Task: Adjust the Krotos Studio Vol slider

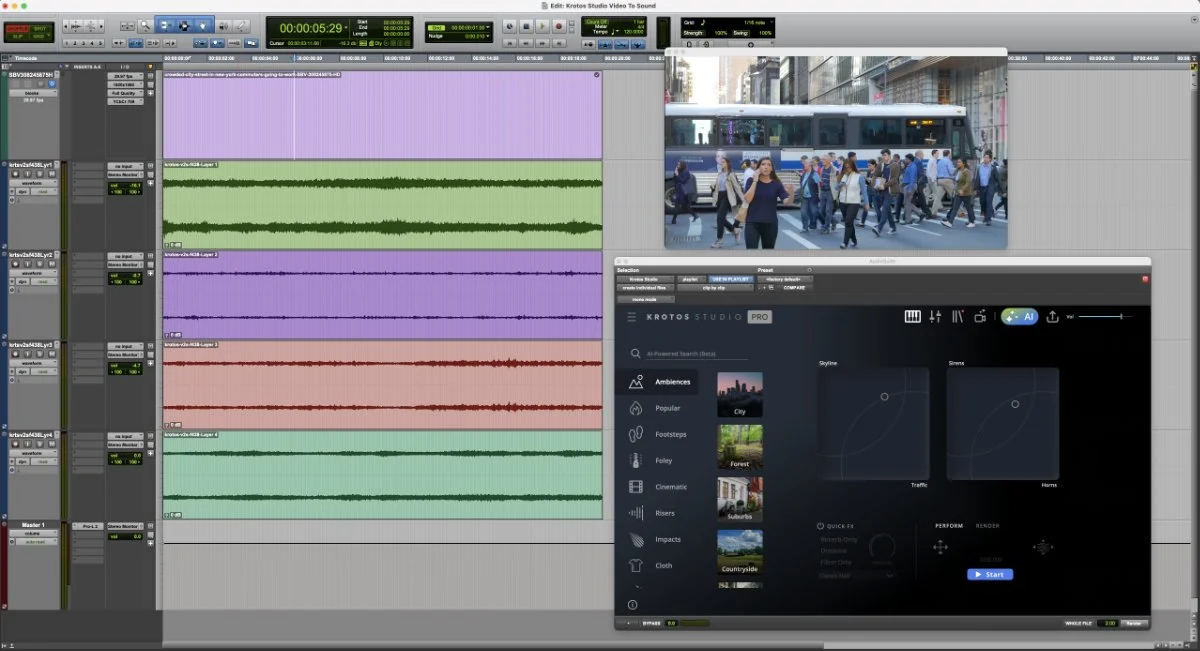Action: [1105, 316]
